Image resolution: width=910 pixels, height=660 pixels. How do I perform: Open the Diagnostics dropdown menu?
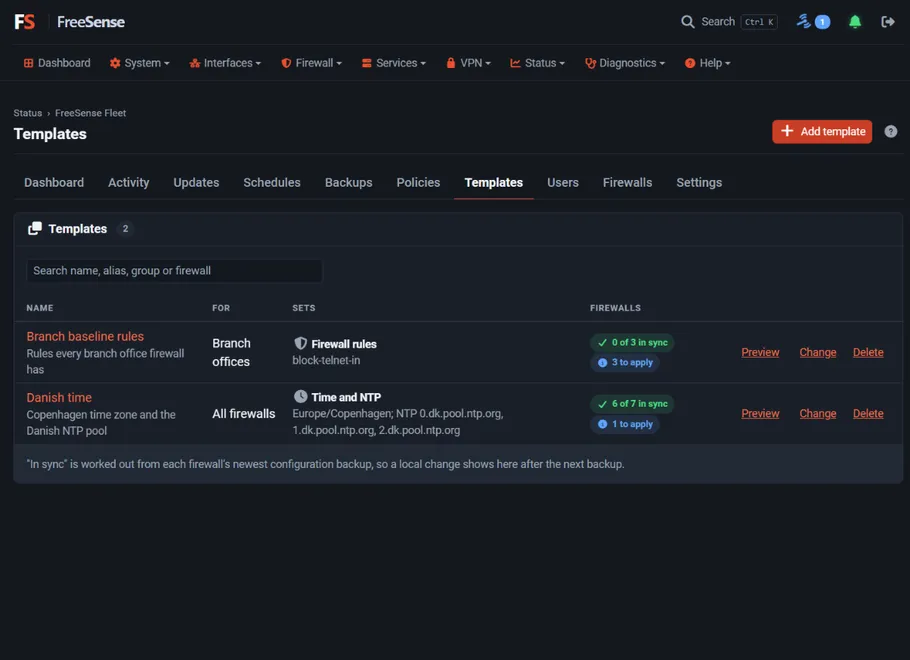[x=625, y=63]
